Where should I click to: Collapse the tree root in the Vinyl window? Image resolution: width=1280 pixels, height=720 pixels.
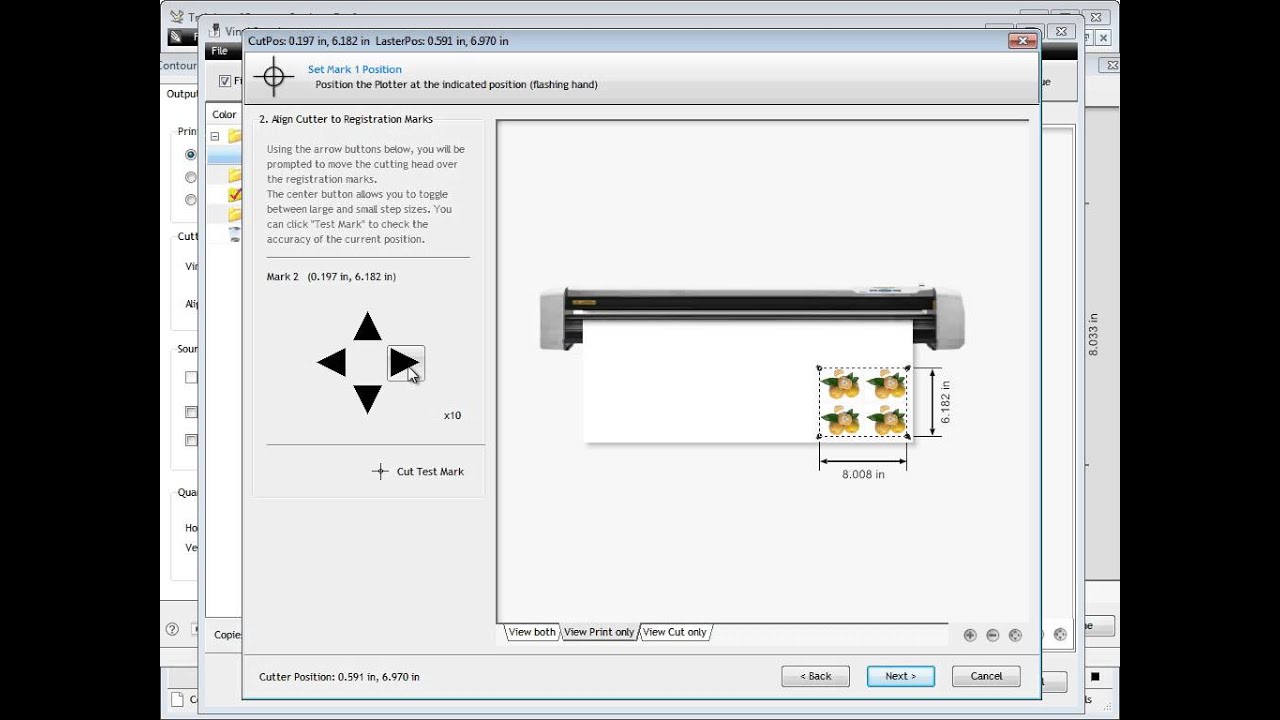pyautogui.click(x=215, y=136)
